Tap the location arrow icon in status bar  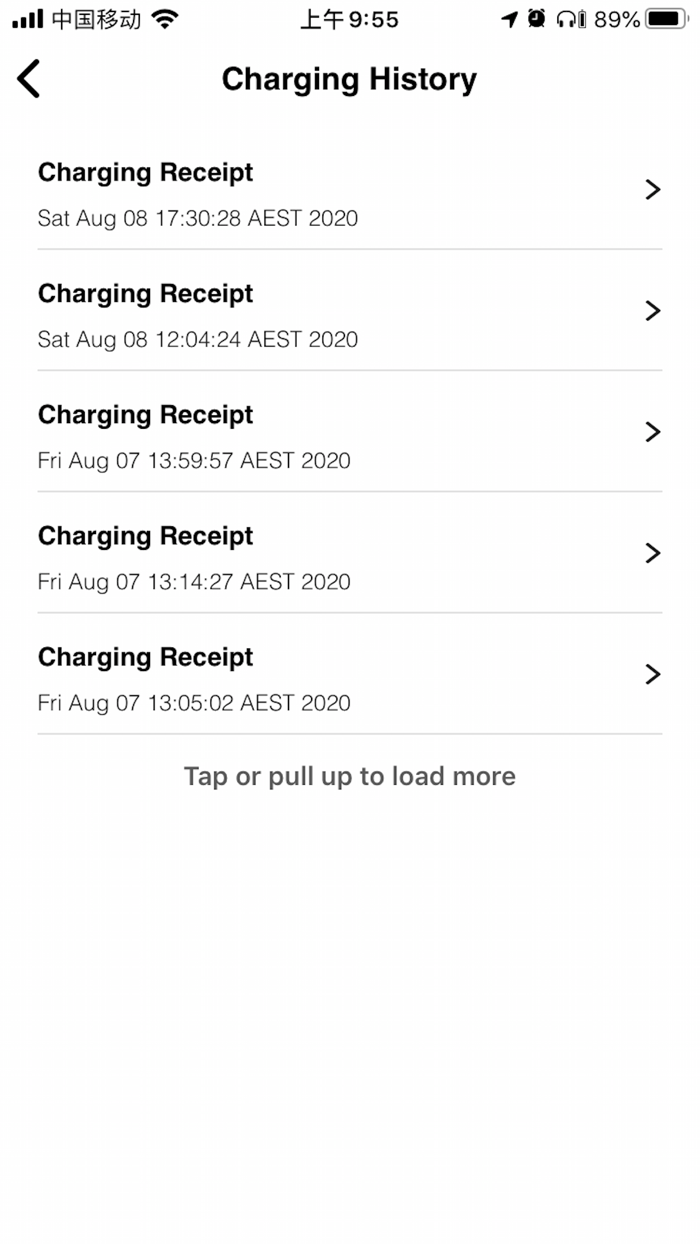point(511,17)
